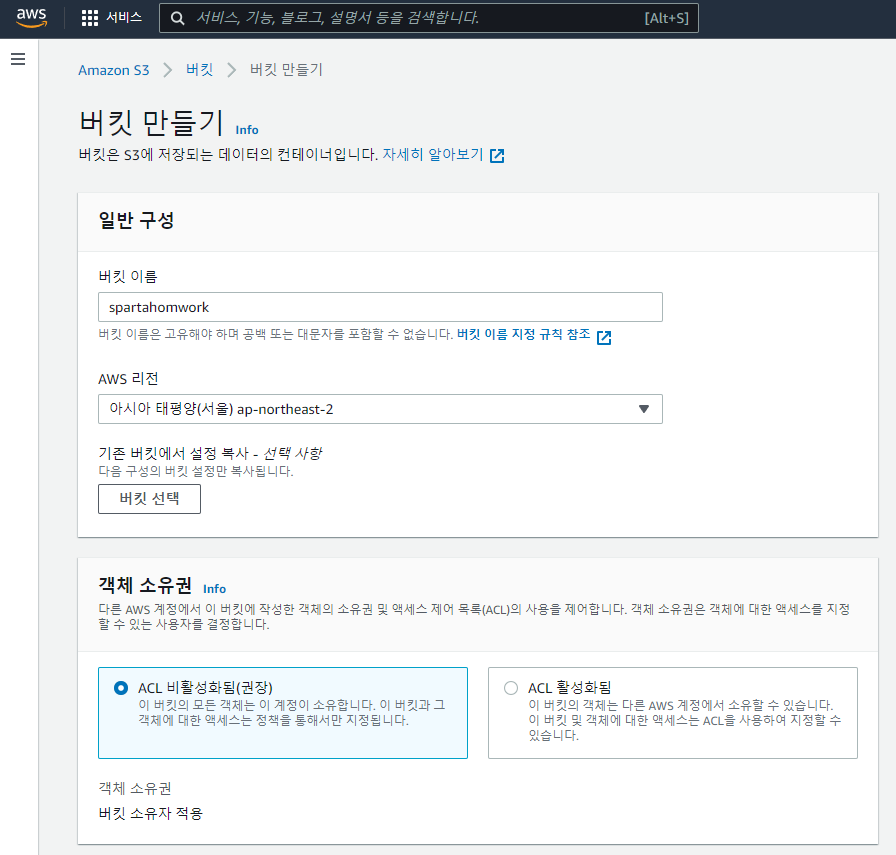Image resolution: width=896 pixels, height=855 pixels.
Task: Click the 버킷 소유자 적용 text
Action: pyautogui.click(x=151, y=813)
